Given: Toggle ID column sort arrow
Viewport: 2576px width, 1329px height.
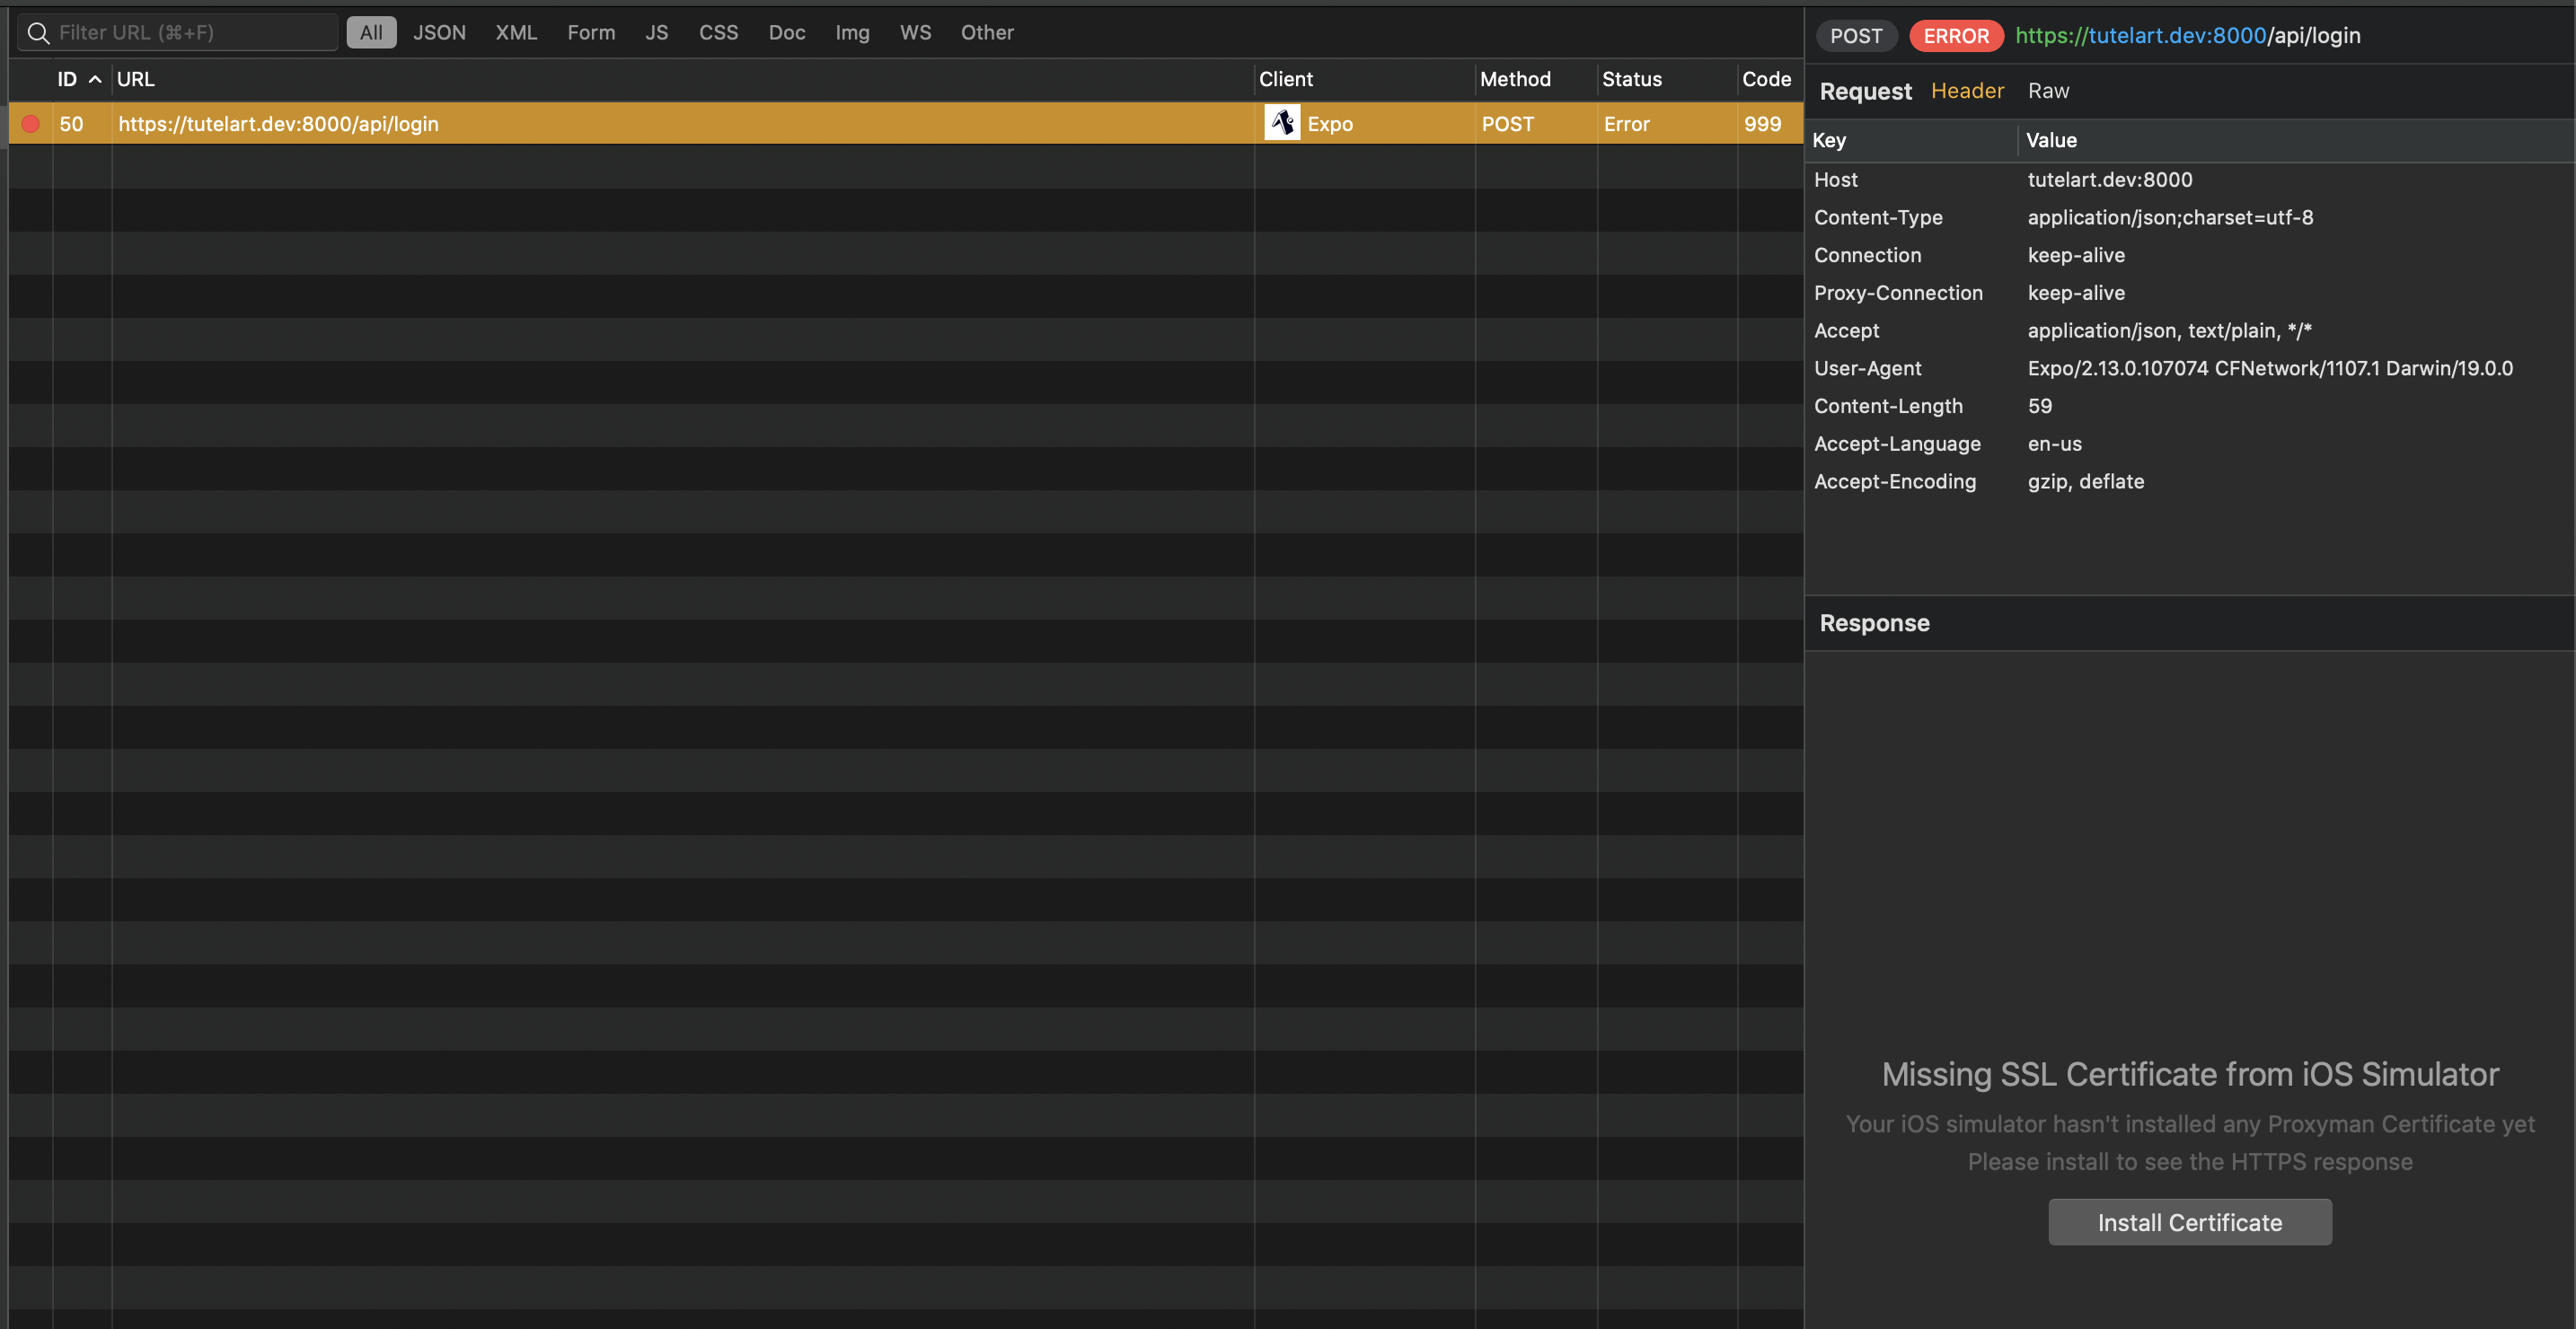Looking at the screenshot, I should click(x=95, y=79).
